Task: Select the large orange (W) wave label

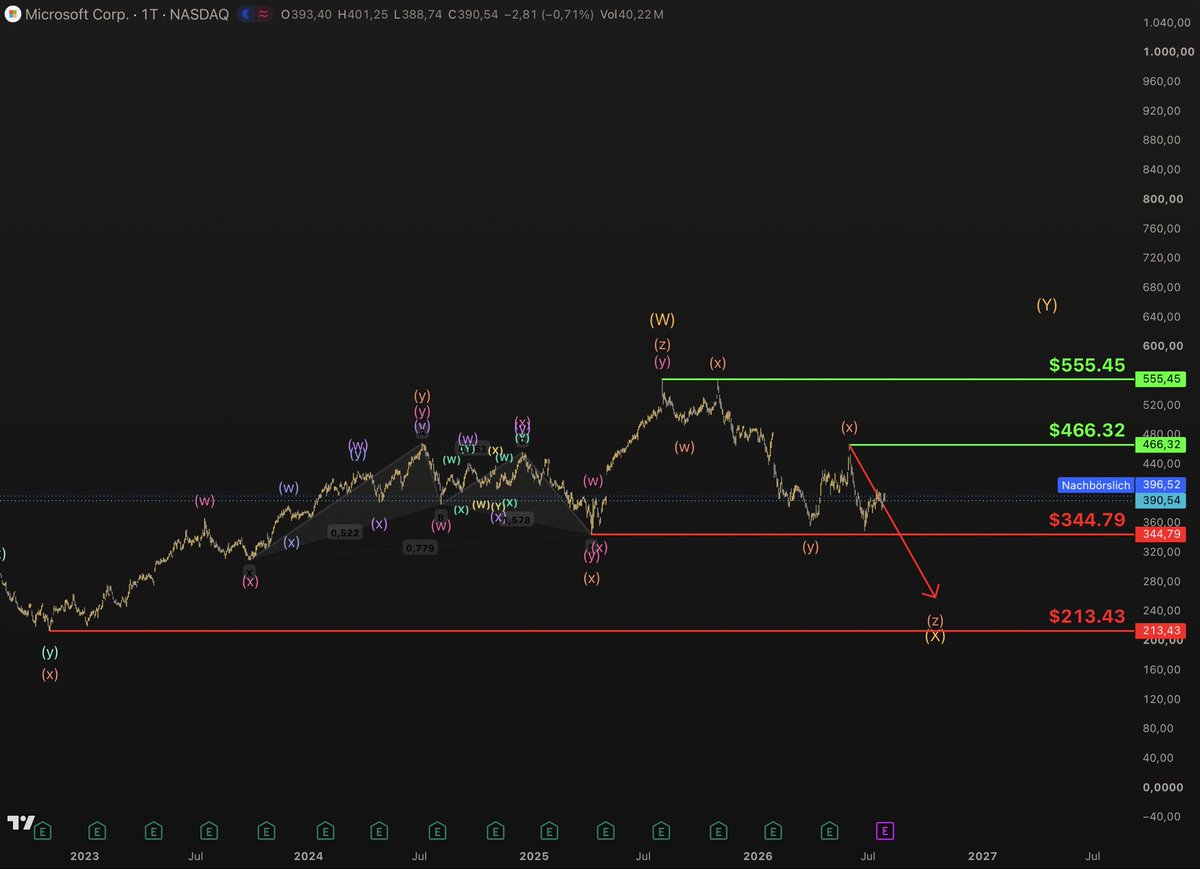Action: [662, 321]
